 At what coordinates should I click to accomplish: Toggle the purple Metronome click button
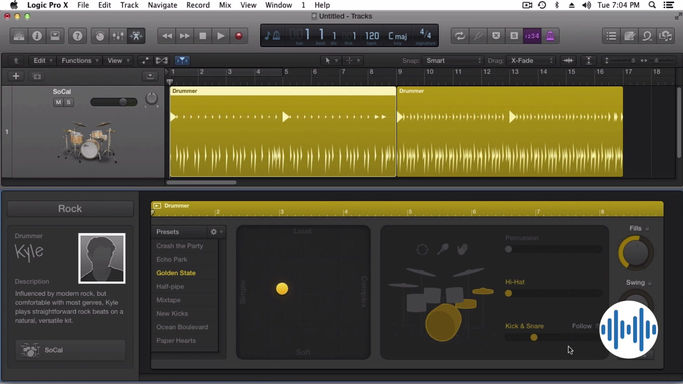(550, 36)
